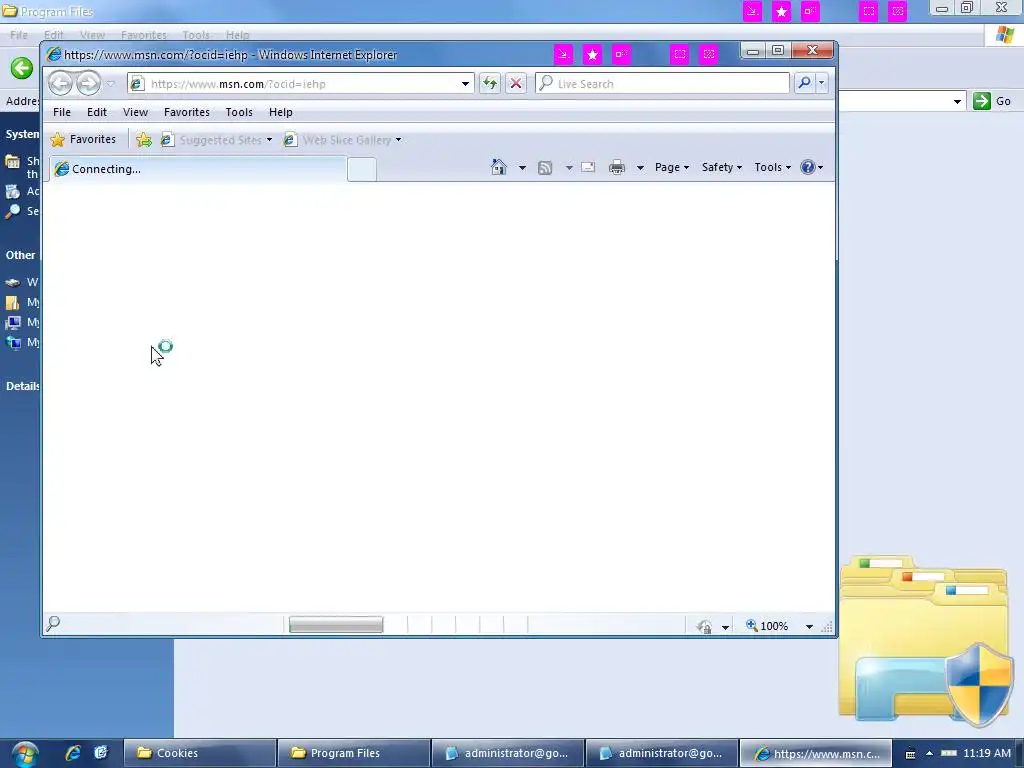This screenshot has height=768, width=1024.
Task: Go back with the IE Back arrow
Action: [61, 84]
